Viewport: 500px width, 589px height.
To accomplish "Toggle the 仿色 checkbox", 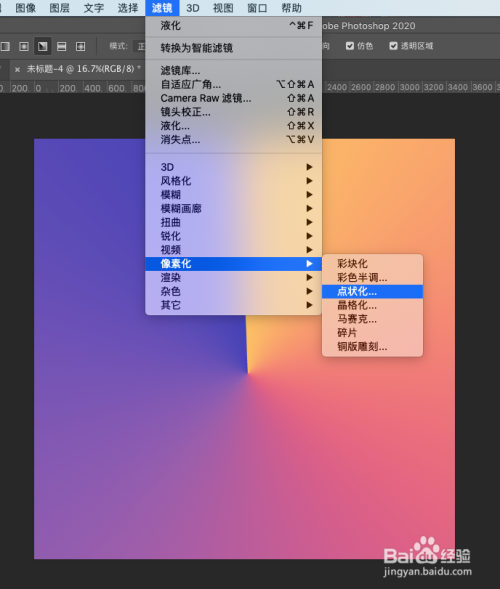I will pos(350,46).
